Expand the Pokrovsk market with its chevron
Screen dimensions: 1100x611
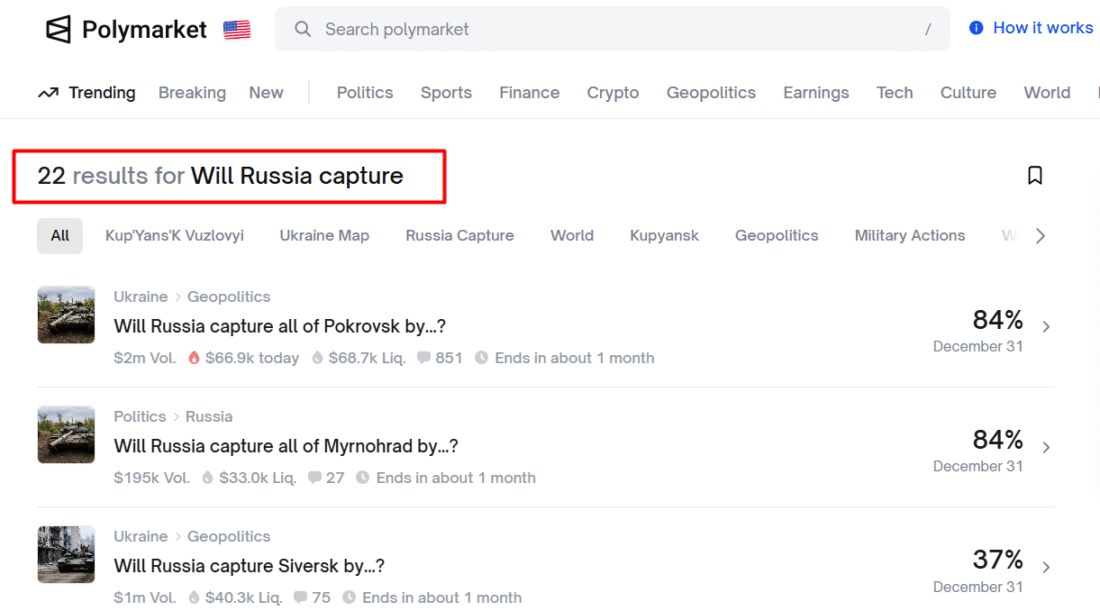(x=1046, y=327)
